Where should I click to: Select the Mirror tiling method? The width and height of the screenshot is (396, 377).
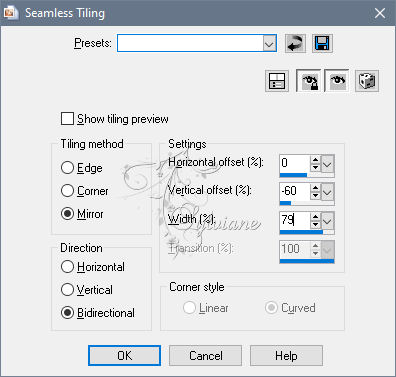(67, 214)
